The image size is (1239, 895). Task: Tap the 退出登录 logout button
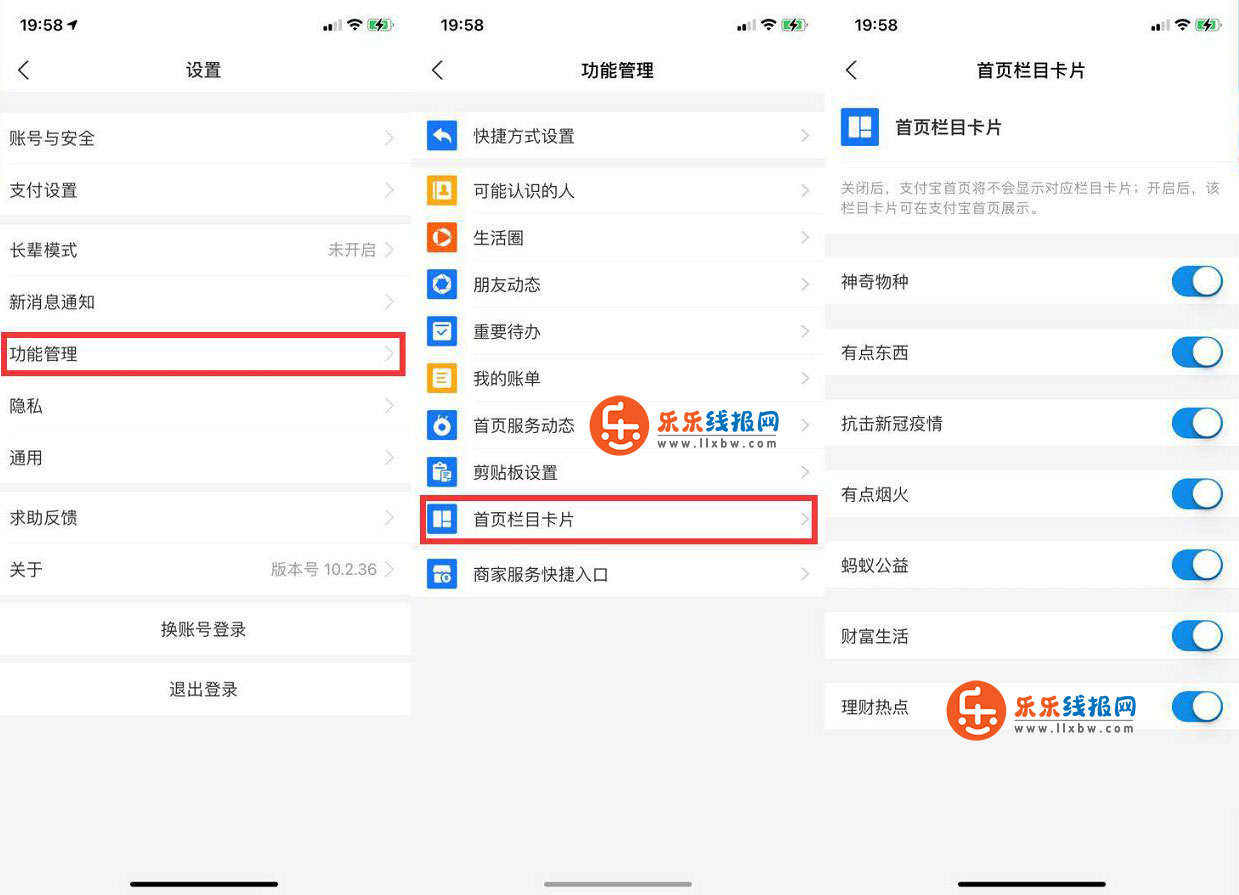pyautogui.click(x=204, y=689)
